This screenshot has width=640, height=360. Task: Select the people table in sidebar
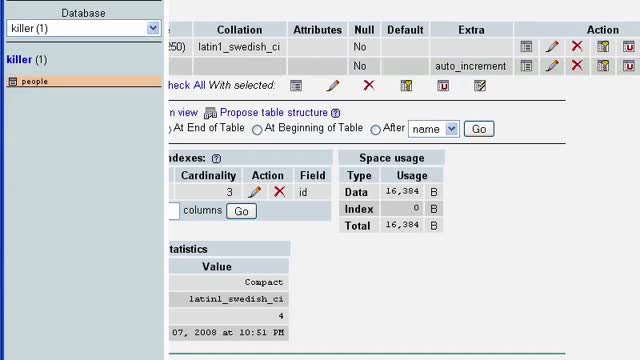(x=35, y=82)
